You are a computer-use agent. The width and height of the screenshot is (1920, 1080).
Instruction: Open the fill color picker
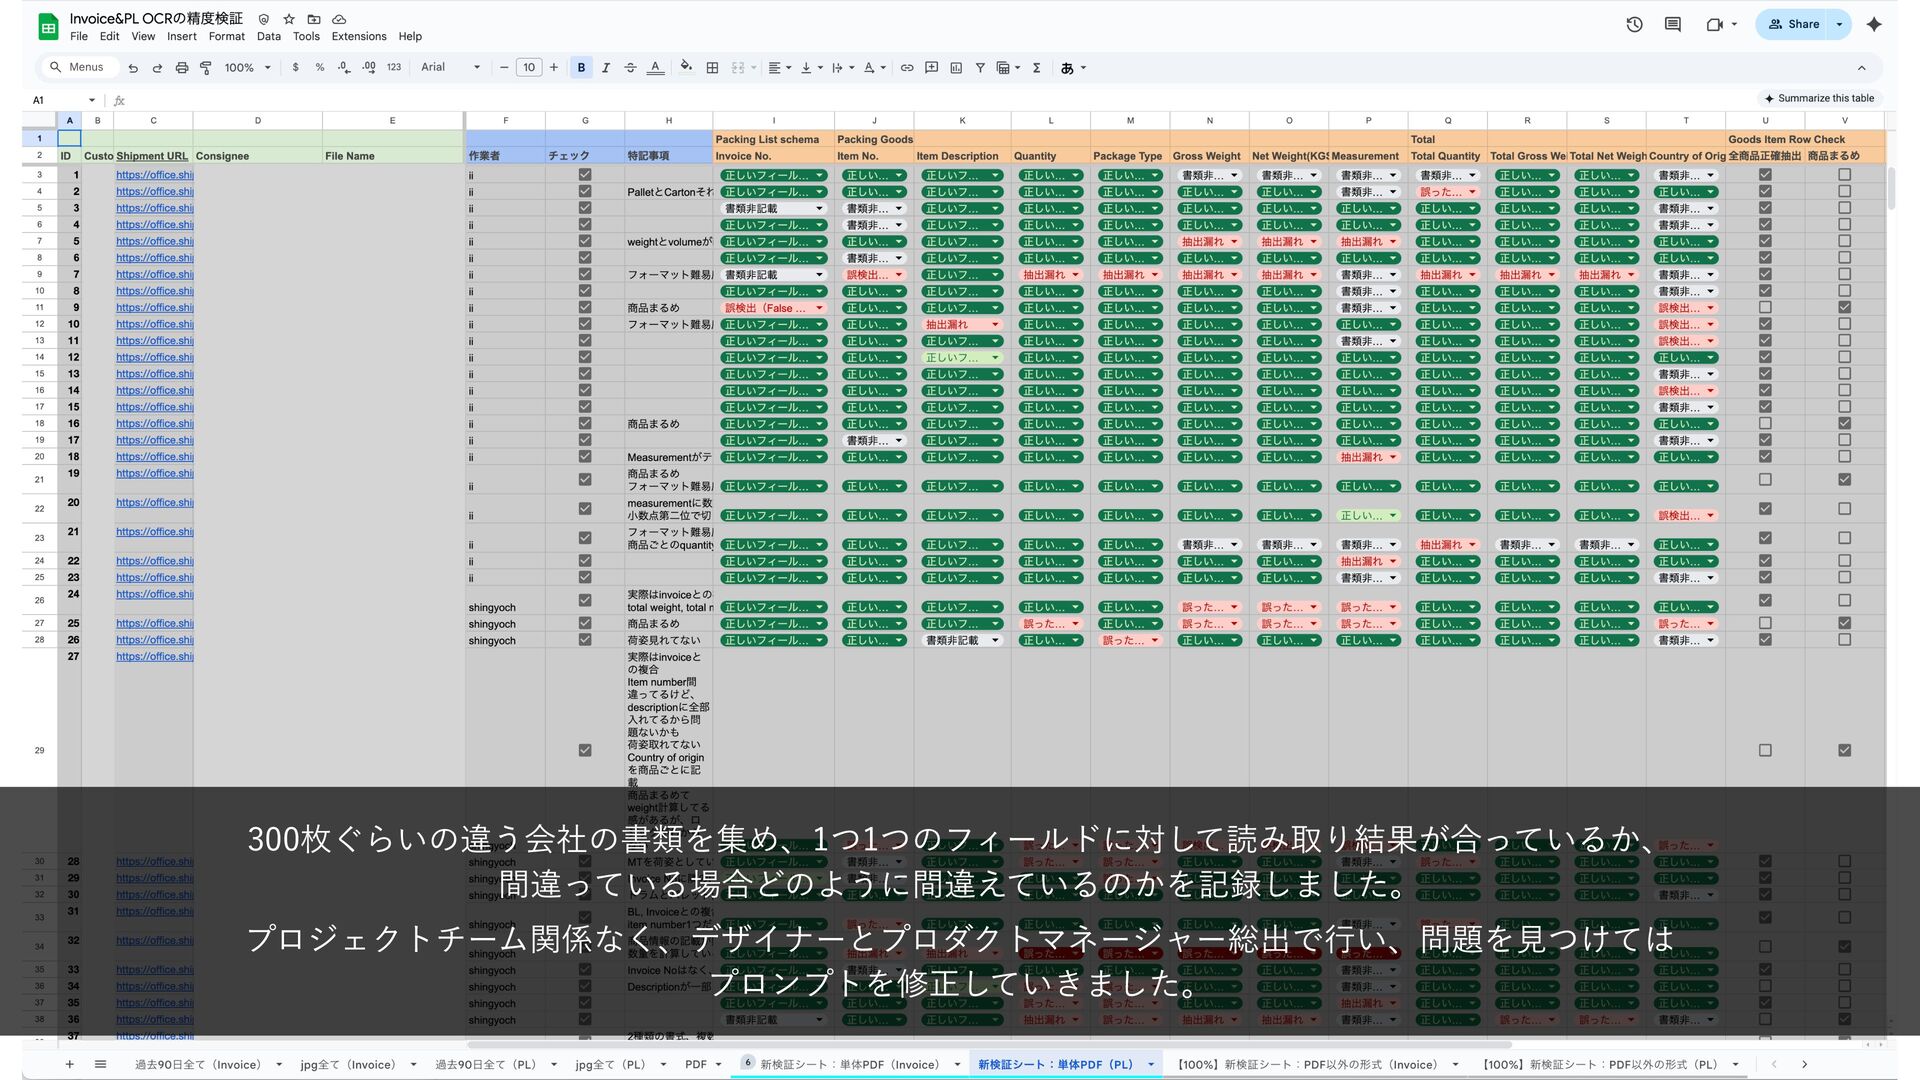tap(686, 68)
